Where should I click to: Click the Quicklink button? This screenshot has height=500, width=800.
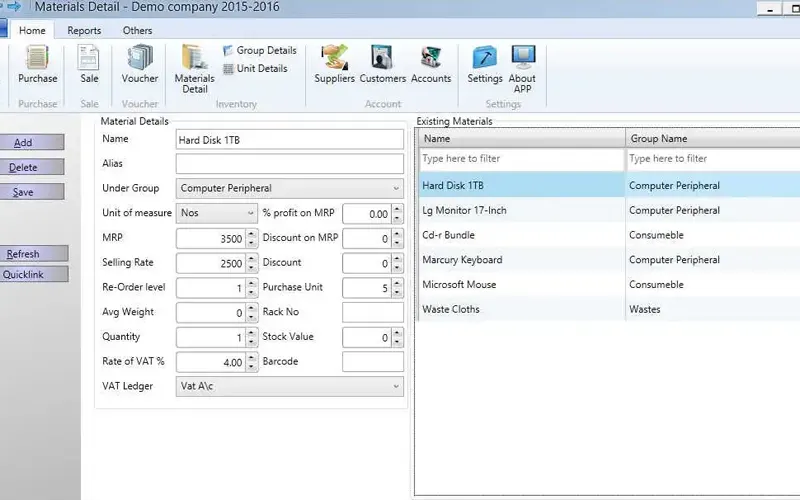pos(34,274)
